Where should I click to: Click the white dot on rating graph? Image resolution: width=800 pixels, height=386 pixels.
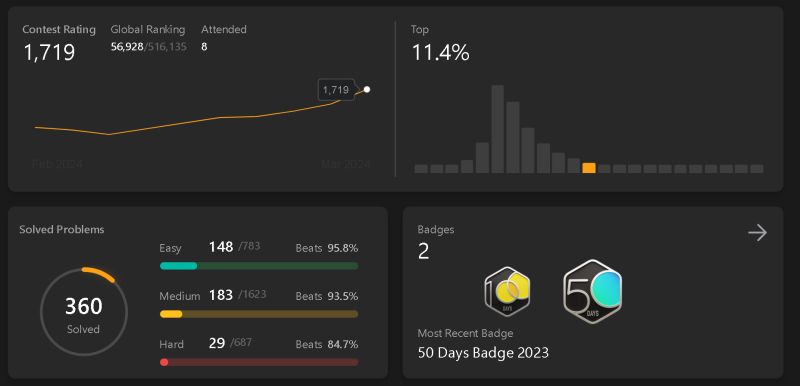click(x=366, y=90)
